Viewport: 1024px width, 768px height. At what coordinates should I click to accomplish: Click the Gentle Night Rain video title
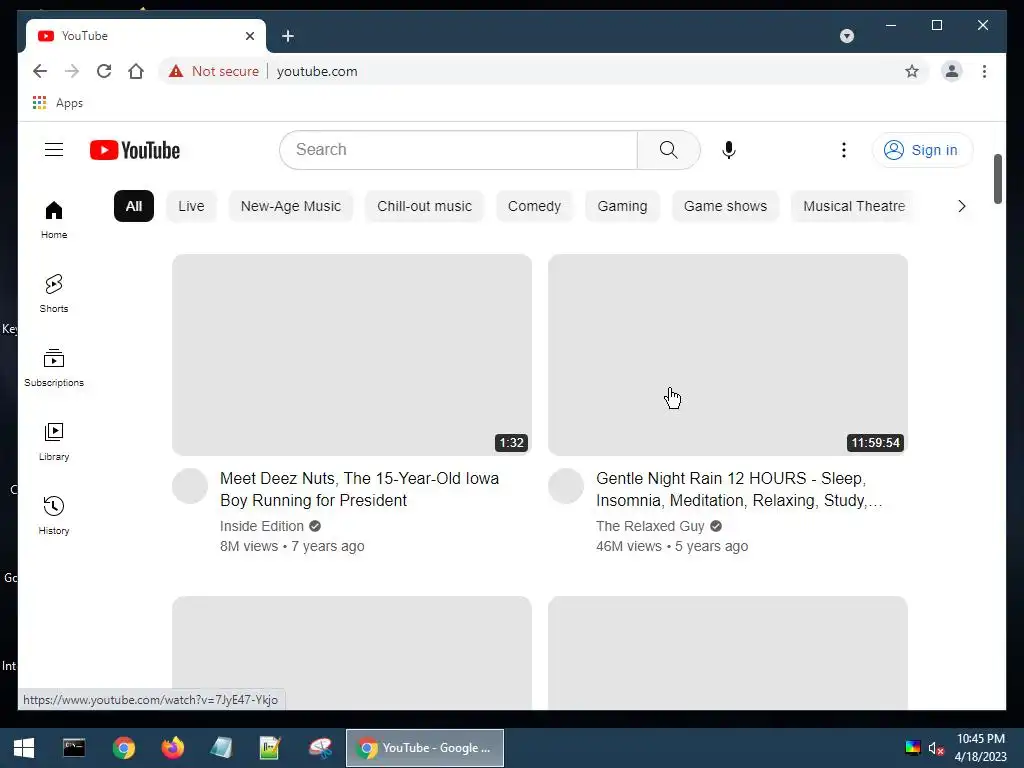click(739, 489)
